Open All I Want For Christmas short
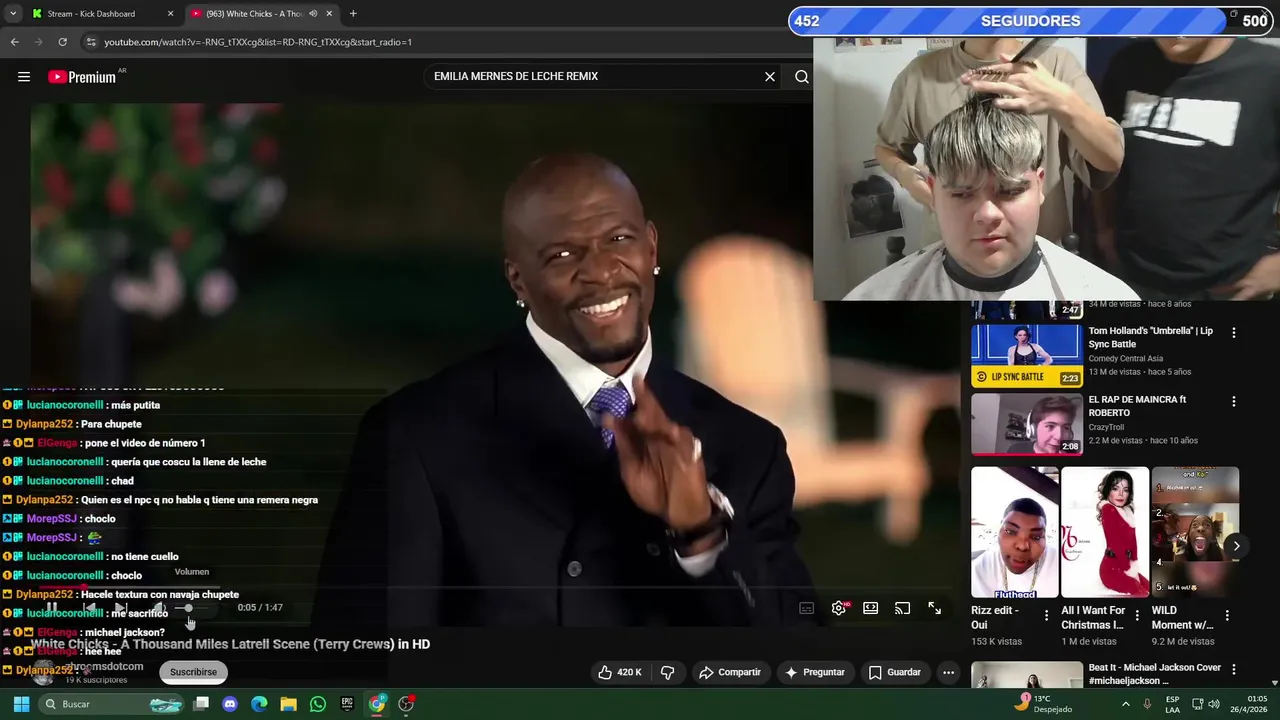Screen dimensions: 1280x720 [x=1105, y=532]
